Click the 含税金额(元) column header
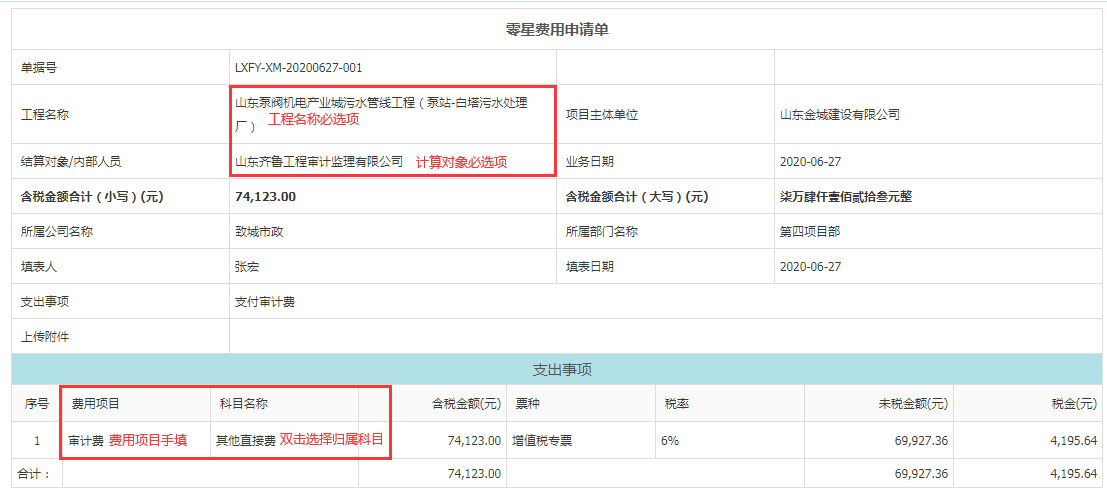 467,404
